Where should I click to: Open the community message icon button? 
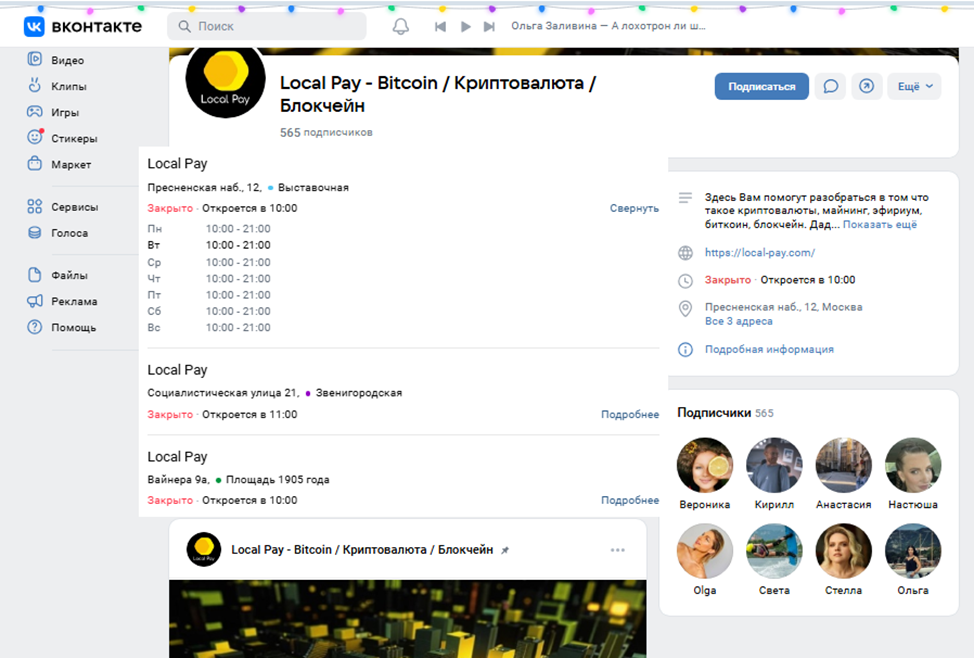point(831,86)
